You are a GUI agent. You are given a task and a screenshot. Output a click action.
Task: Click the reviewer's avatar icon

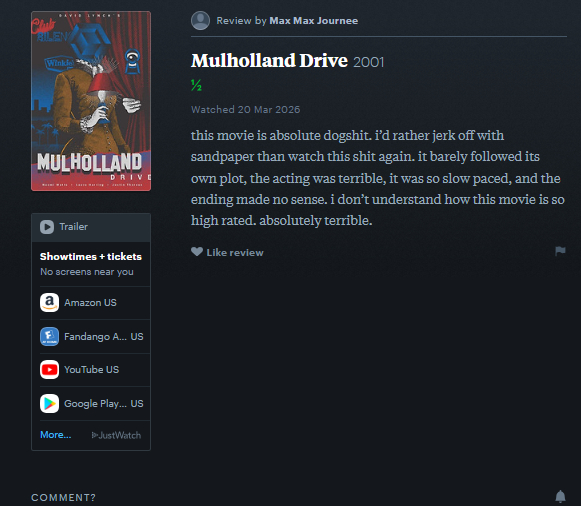pos(200,20)
